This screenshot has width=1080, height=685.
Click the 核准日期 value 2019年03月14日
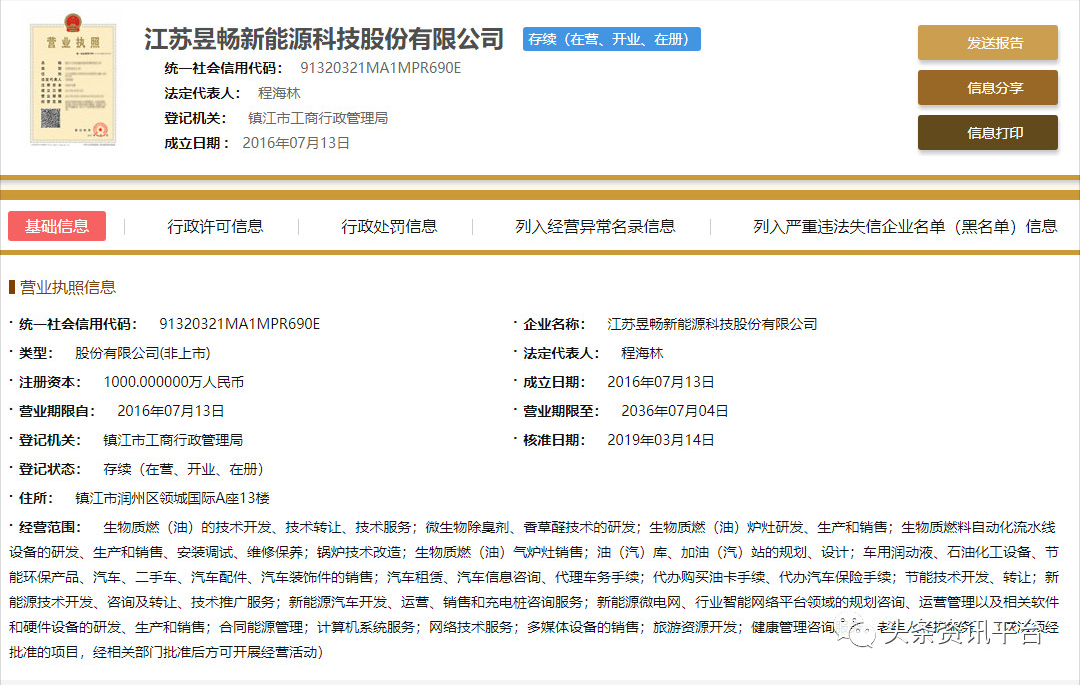point(661,440)
